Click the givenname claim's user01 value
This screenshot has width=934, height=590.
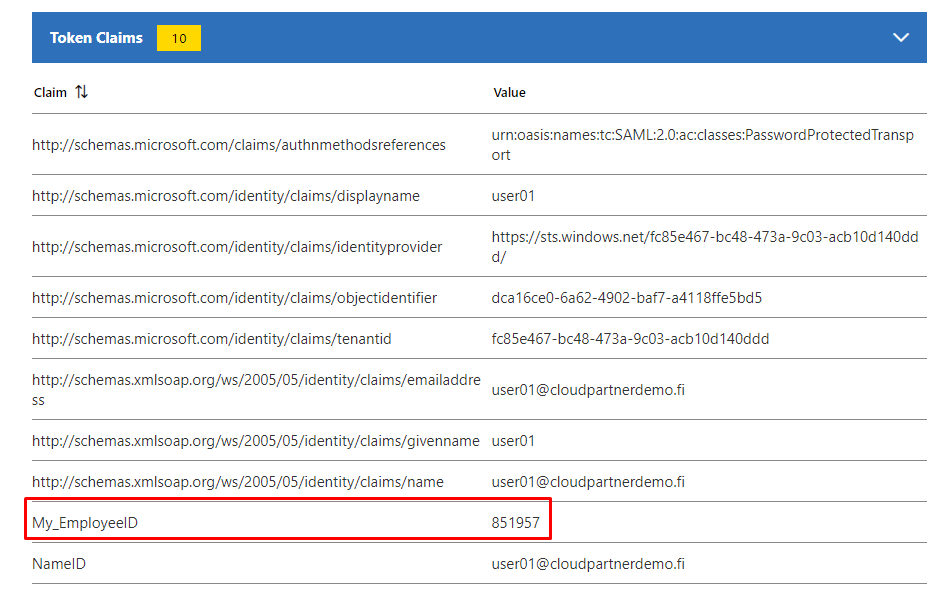click(513, 441)
